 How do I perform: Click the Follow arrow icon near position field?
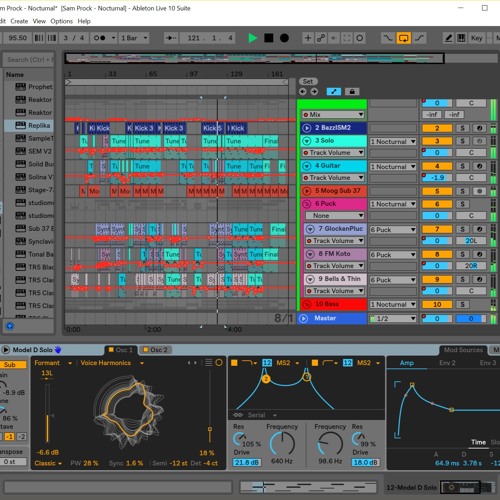pos(171,38)
